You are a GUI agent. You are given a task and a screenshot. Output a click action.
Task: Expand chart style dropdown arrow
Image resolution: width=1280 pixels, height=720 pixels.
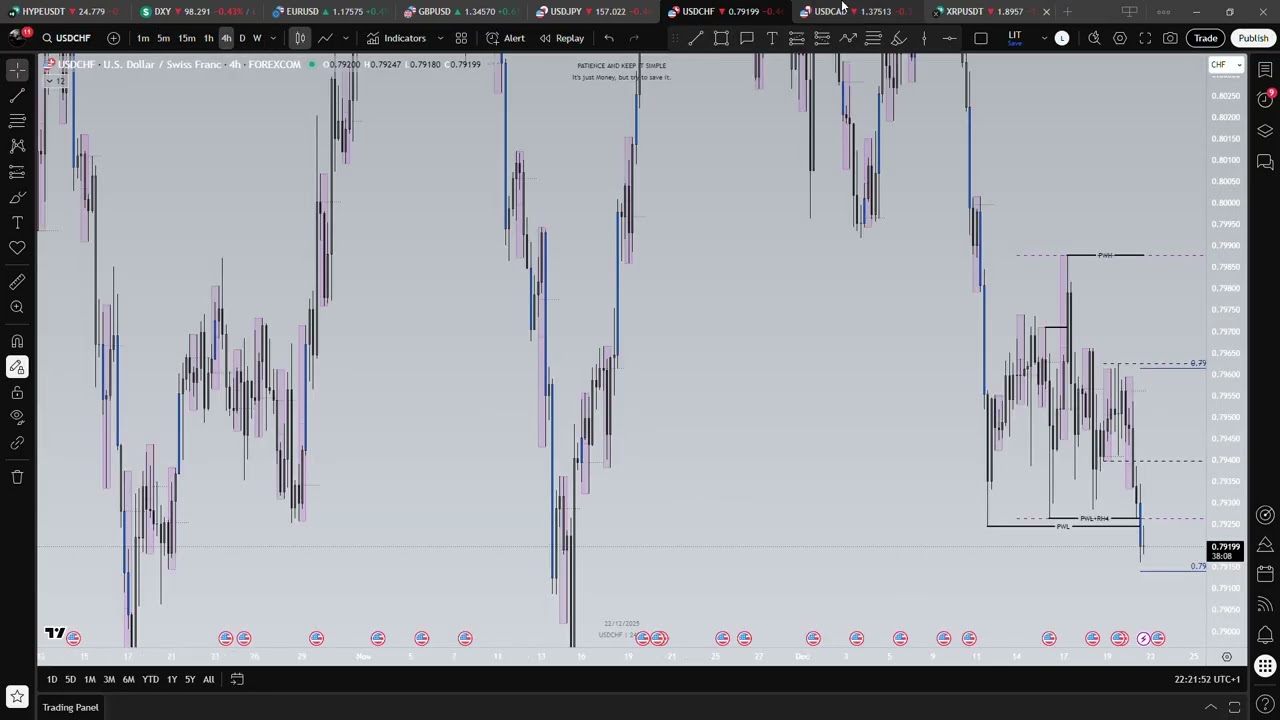tap(345, 38)
